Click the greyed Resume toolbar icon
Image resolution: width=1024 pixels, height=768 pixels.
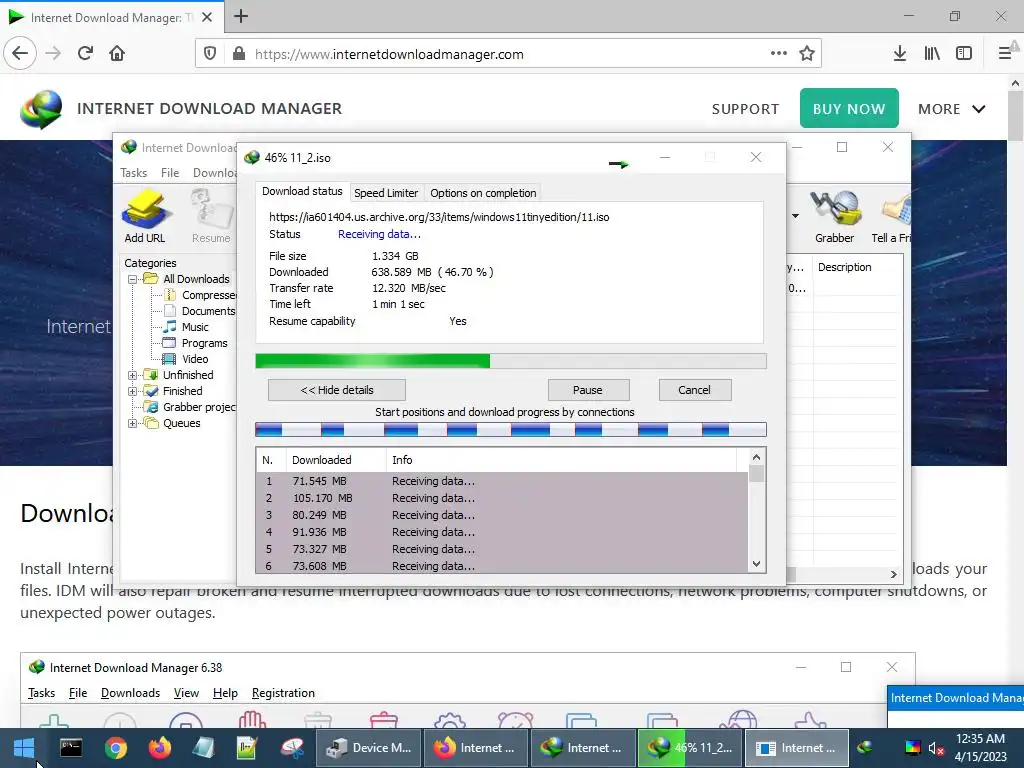(211, 216)
